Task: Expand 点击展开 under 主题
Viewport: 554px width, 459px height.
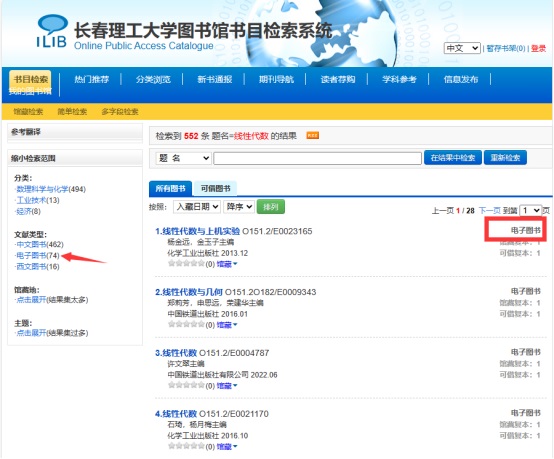Action: click(31, 333)
